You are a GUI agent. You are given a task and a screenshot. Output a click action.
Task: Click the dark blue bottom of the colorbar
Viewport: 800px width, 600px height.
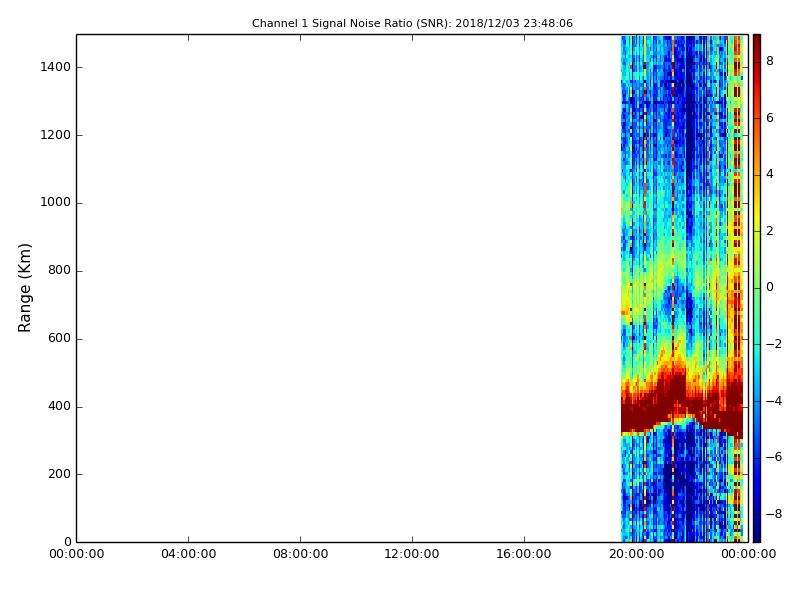coord(757,535)
